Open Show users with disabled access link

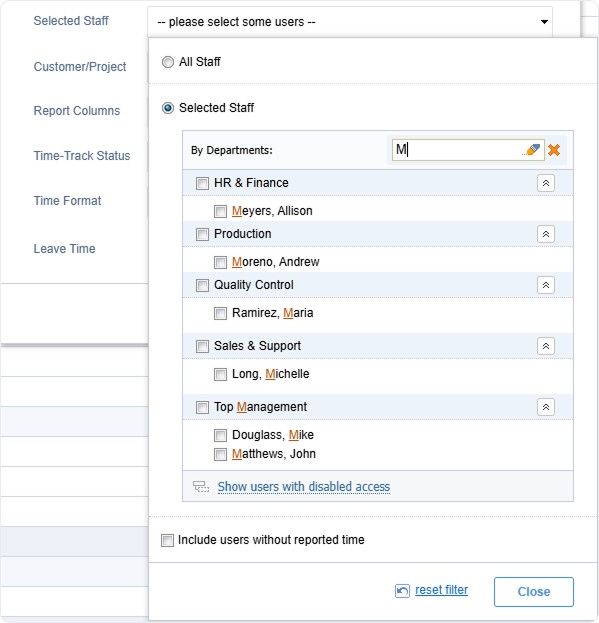click(304, 486)
